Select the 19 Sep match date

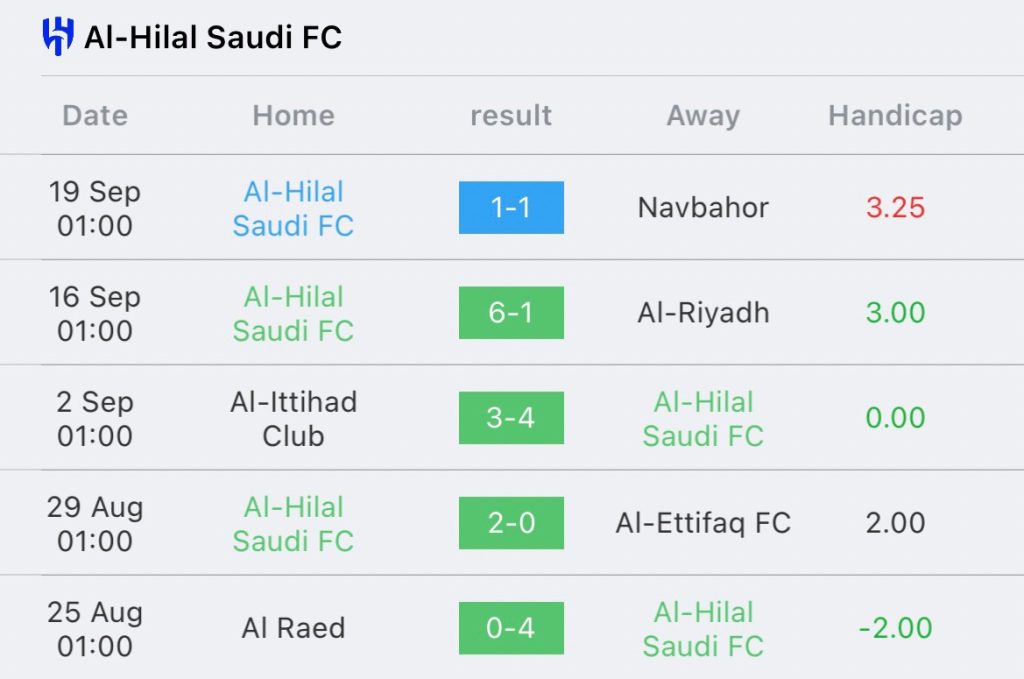(x=95, y=208)
